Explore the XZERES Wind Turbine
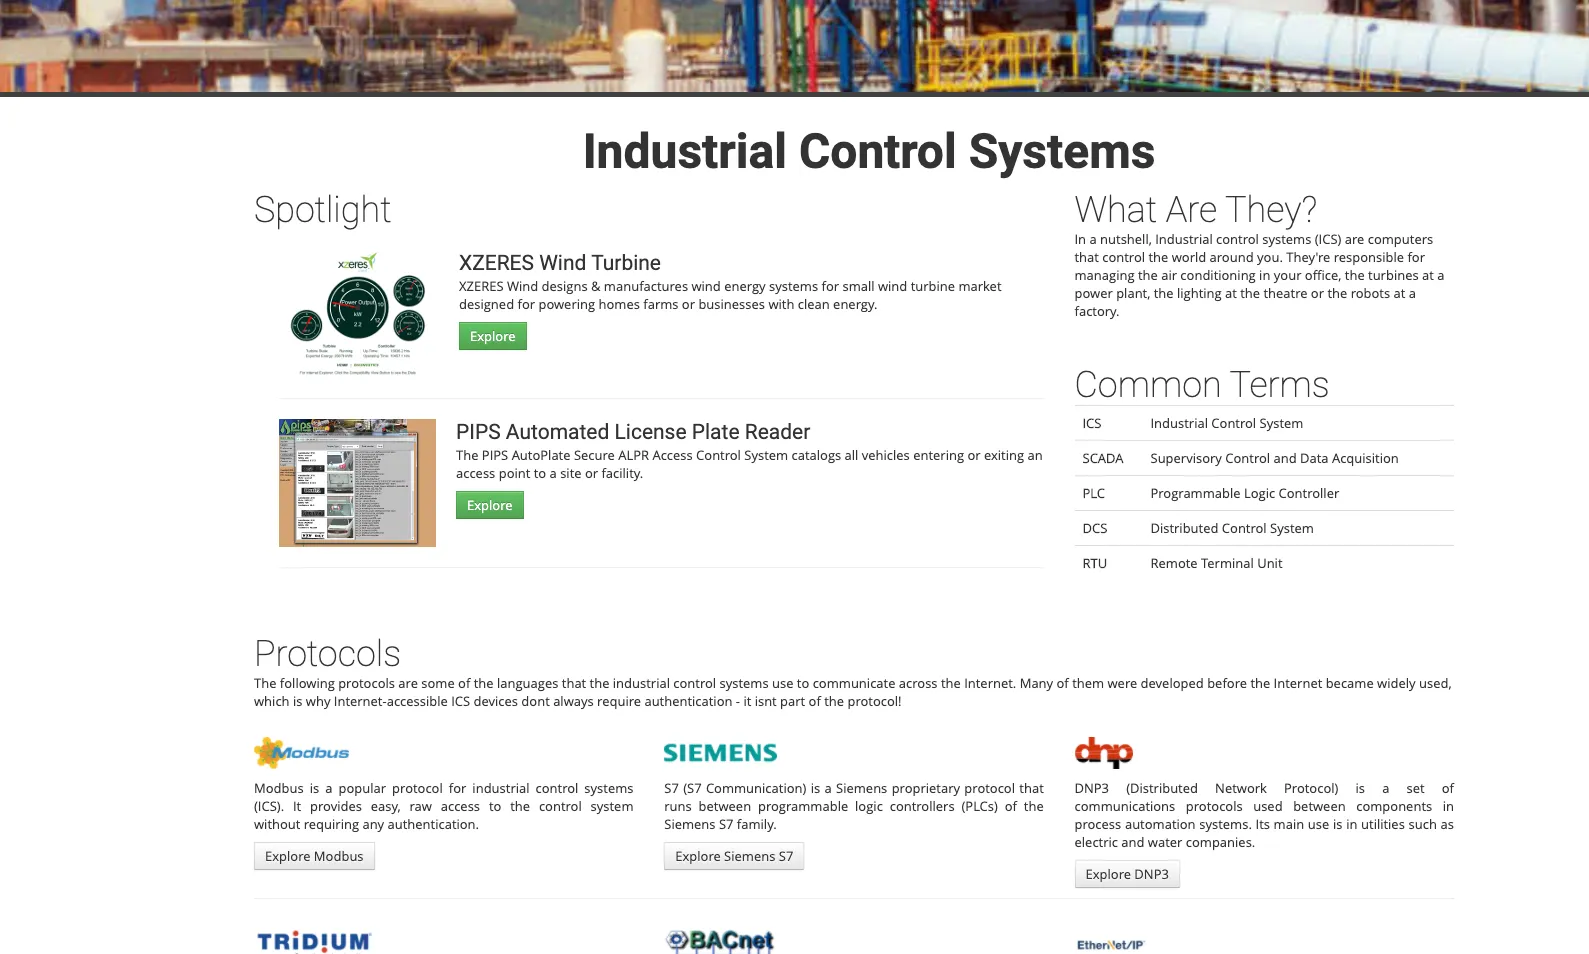1589x954 pixels. (x=493, y=336)
